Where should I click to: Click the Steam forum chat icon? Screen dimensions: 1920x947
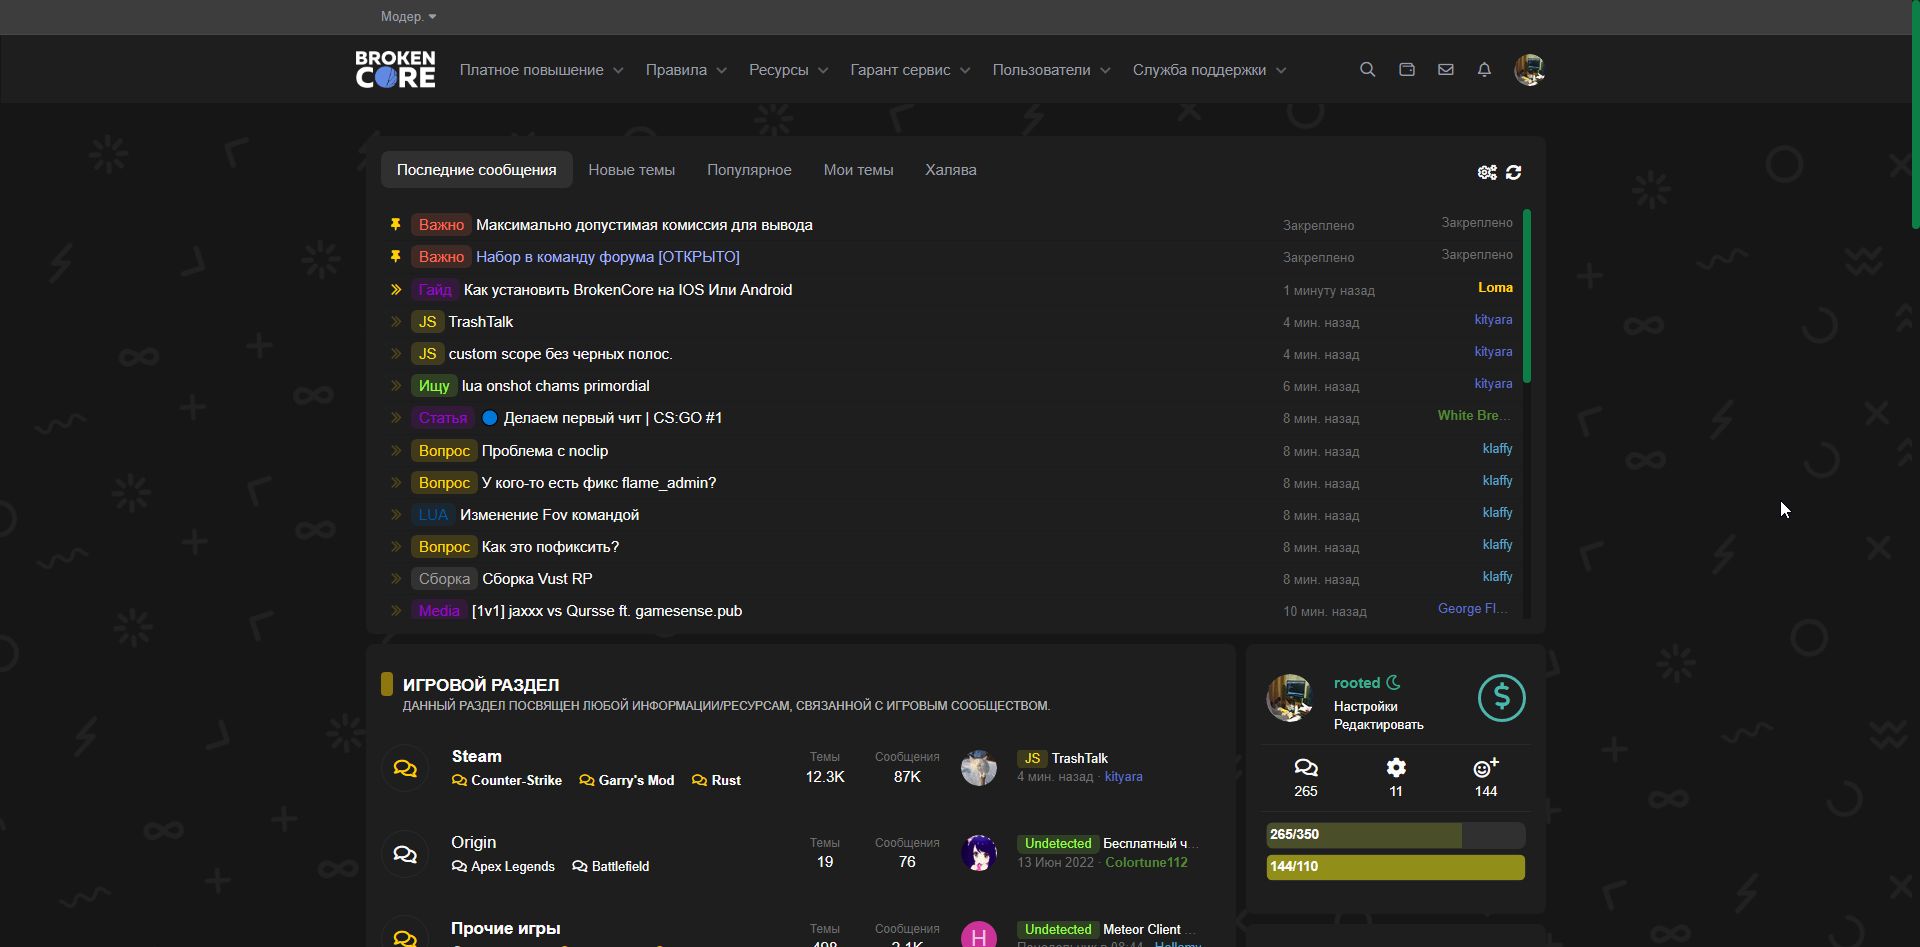[x=405, y=768]
